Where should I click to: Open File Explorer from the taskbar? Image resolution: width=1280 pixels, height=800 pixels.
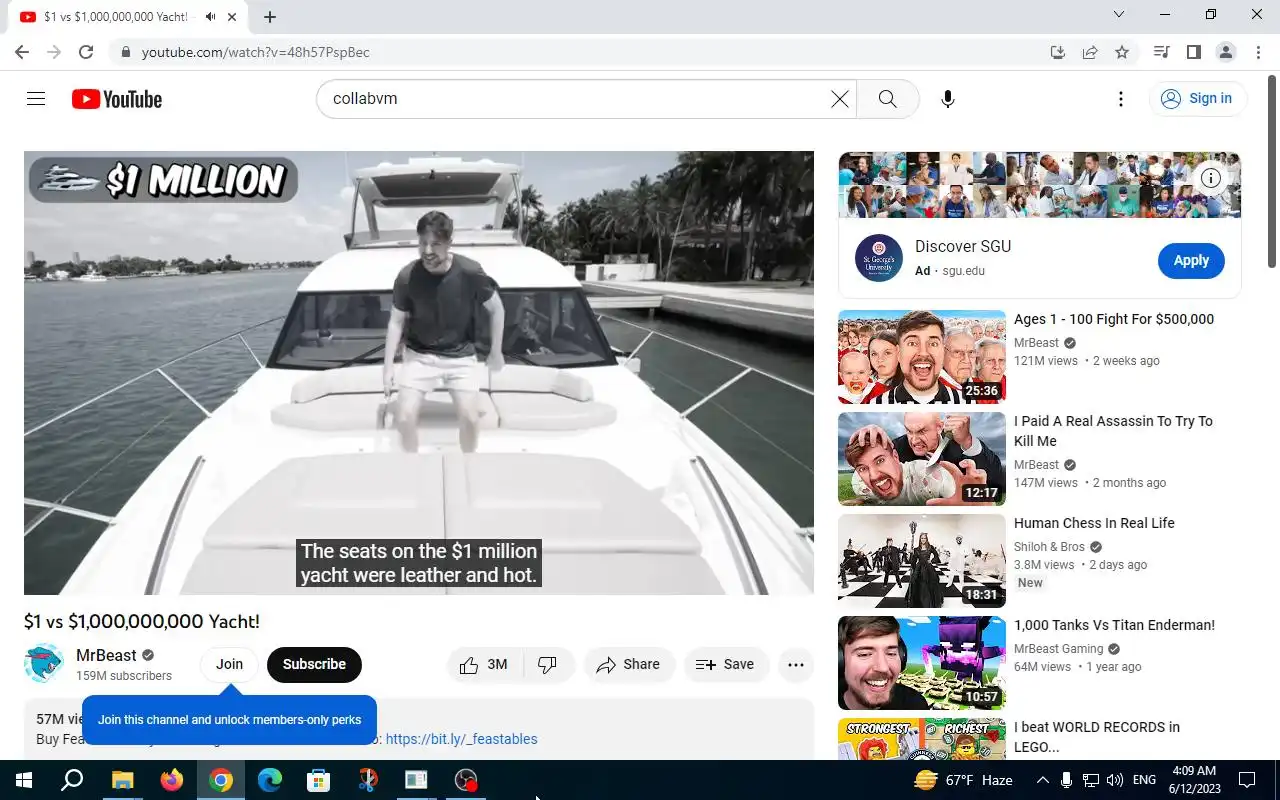tap(122, 780)
